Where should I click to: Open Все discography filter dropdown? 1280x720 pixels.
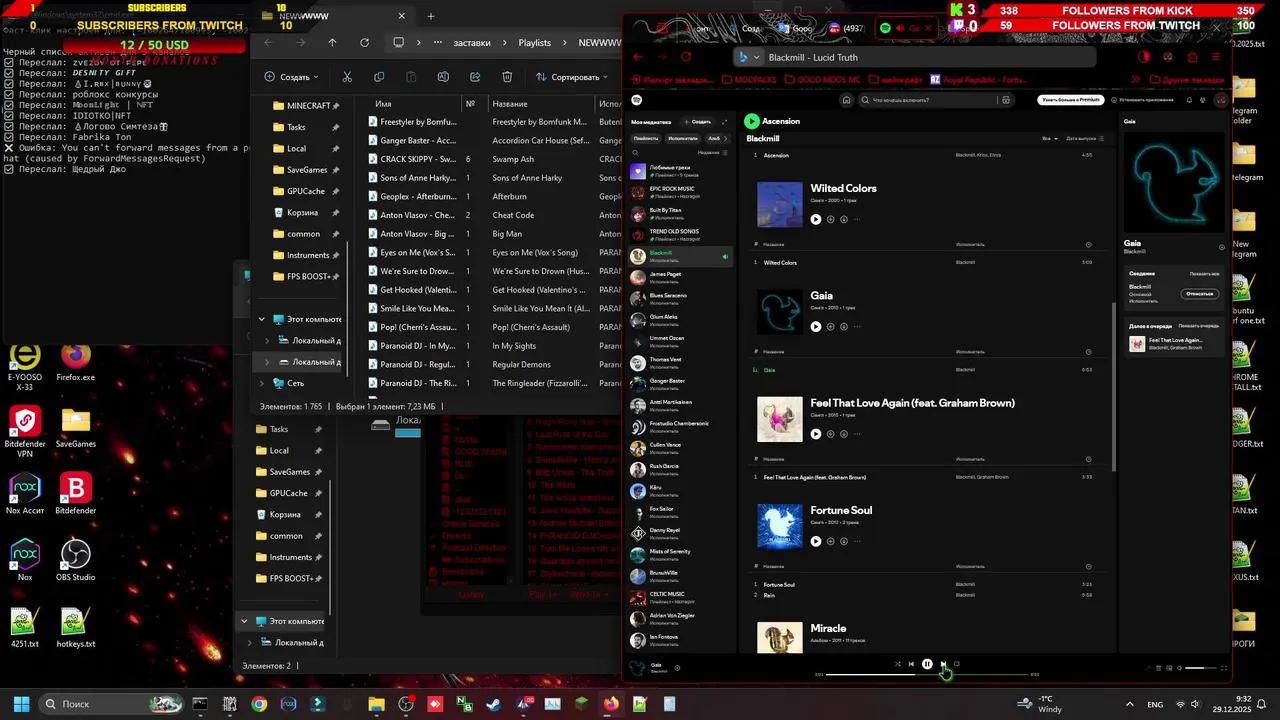point(1049,138)
